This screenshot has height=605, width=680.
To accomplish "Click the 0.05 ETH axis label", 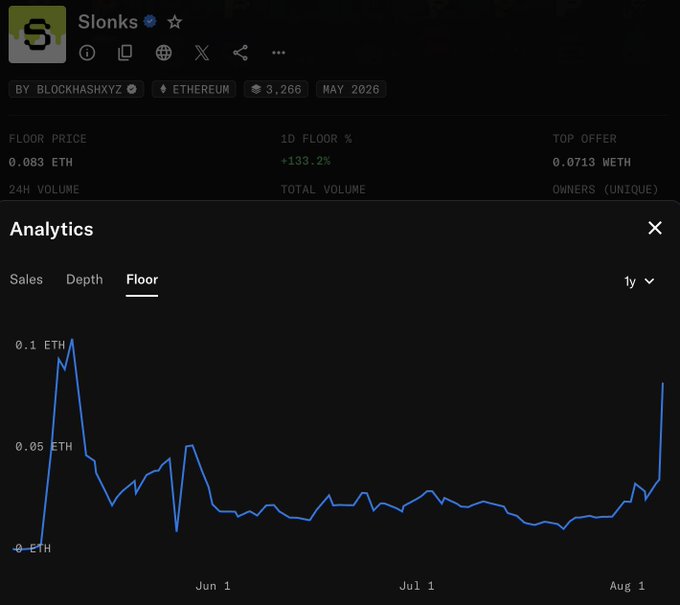I will (x=44, y=447).
